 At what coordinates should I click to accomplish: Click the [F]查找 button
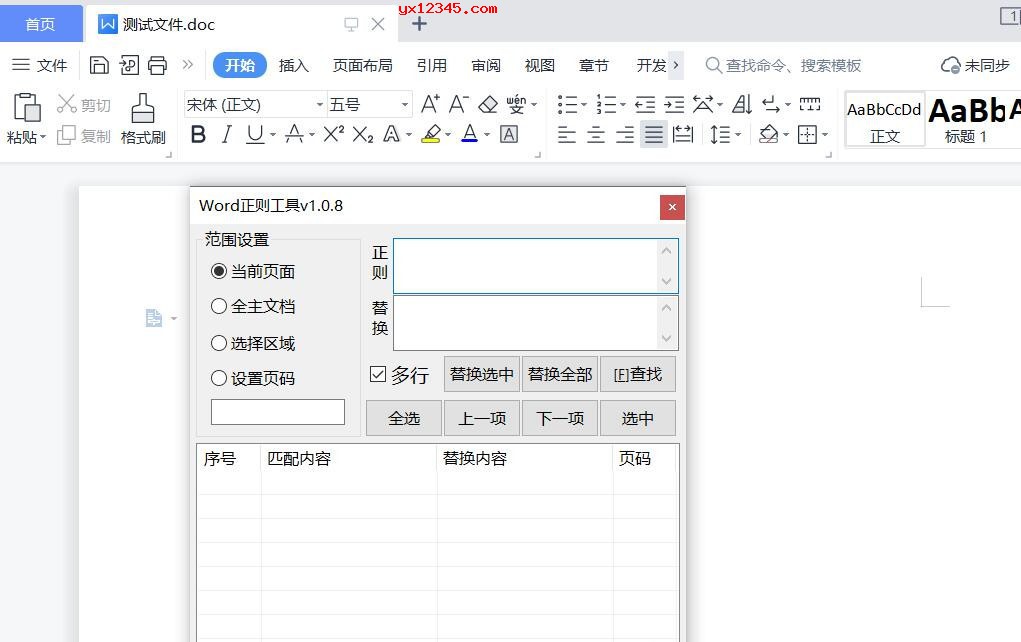tap(637, 374)
